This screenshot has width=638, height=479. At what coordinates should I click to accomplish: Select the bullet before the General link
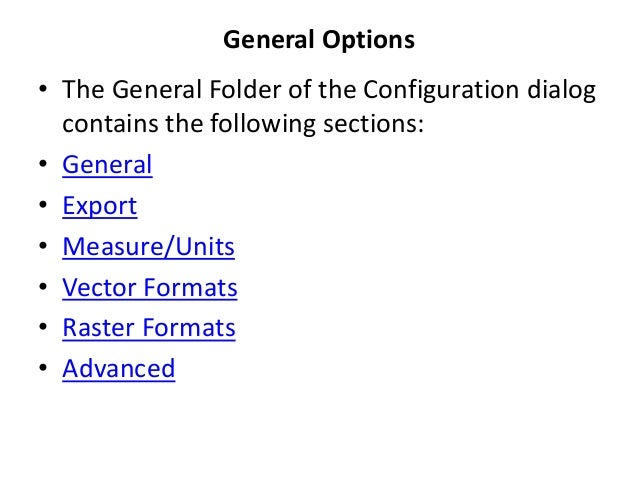(x=43, y=164)
